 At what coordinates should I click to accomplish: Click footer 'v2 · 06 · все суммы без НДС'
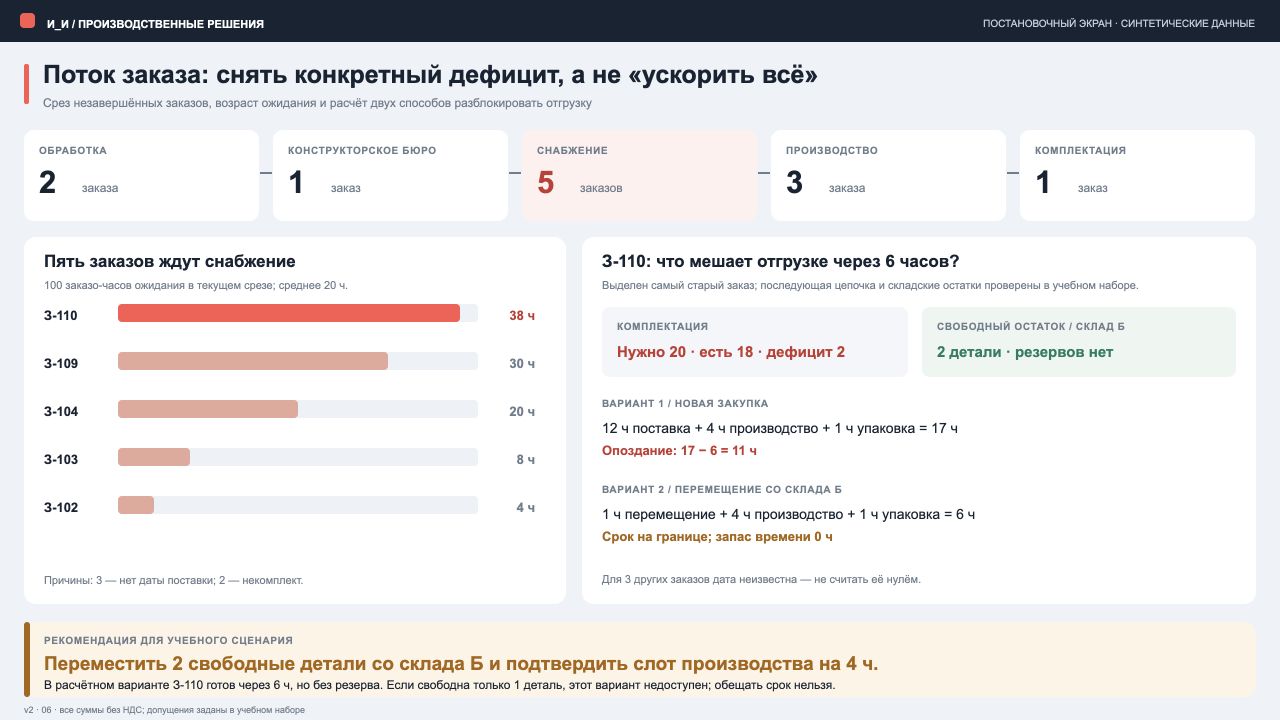[x=164, y=710]
